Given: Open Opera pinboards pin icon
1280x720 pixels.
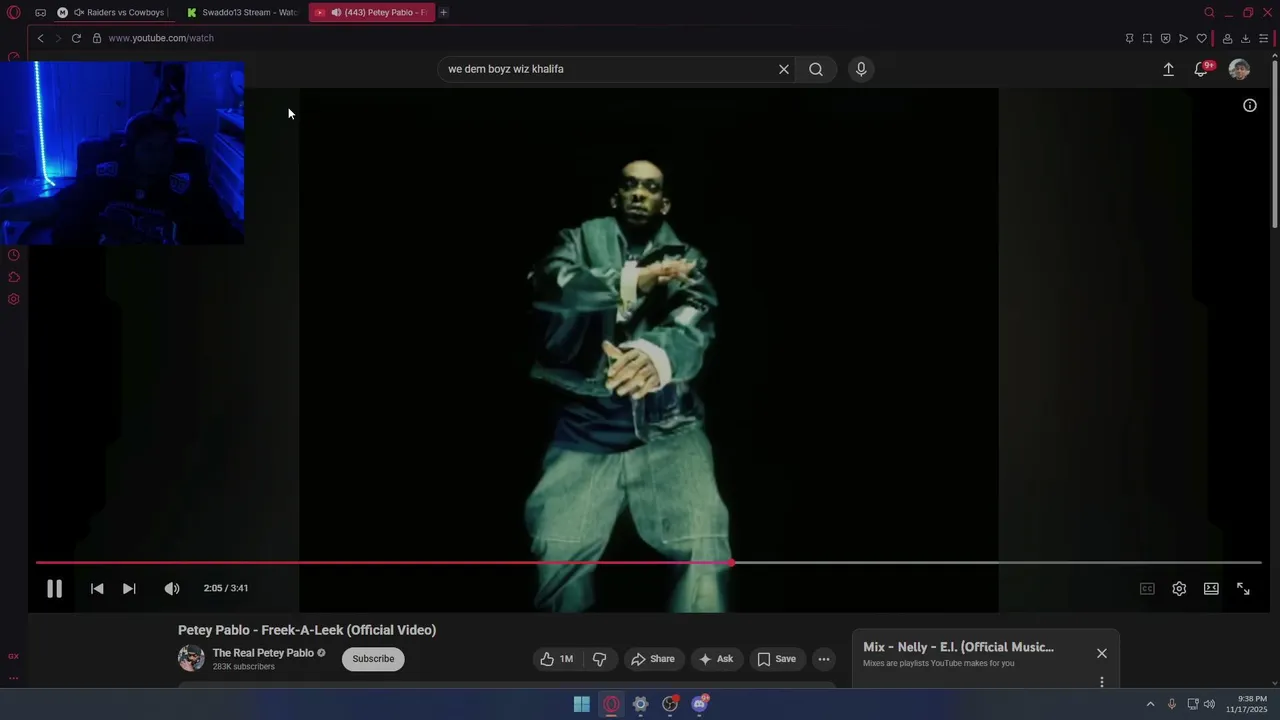Looking at the screenshot, I should 1129,38.
